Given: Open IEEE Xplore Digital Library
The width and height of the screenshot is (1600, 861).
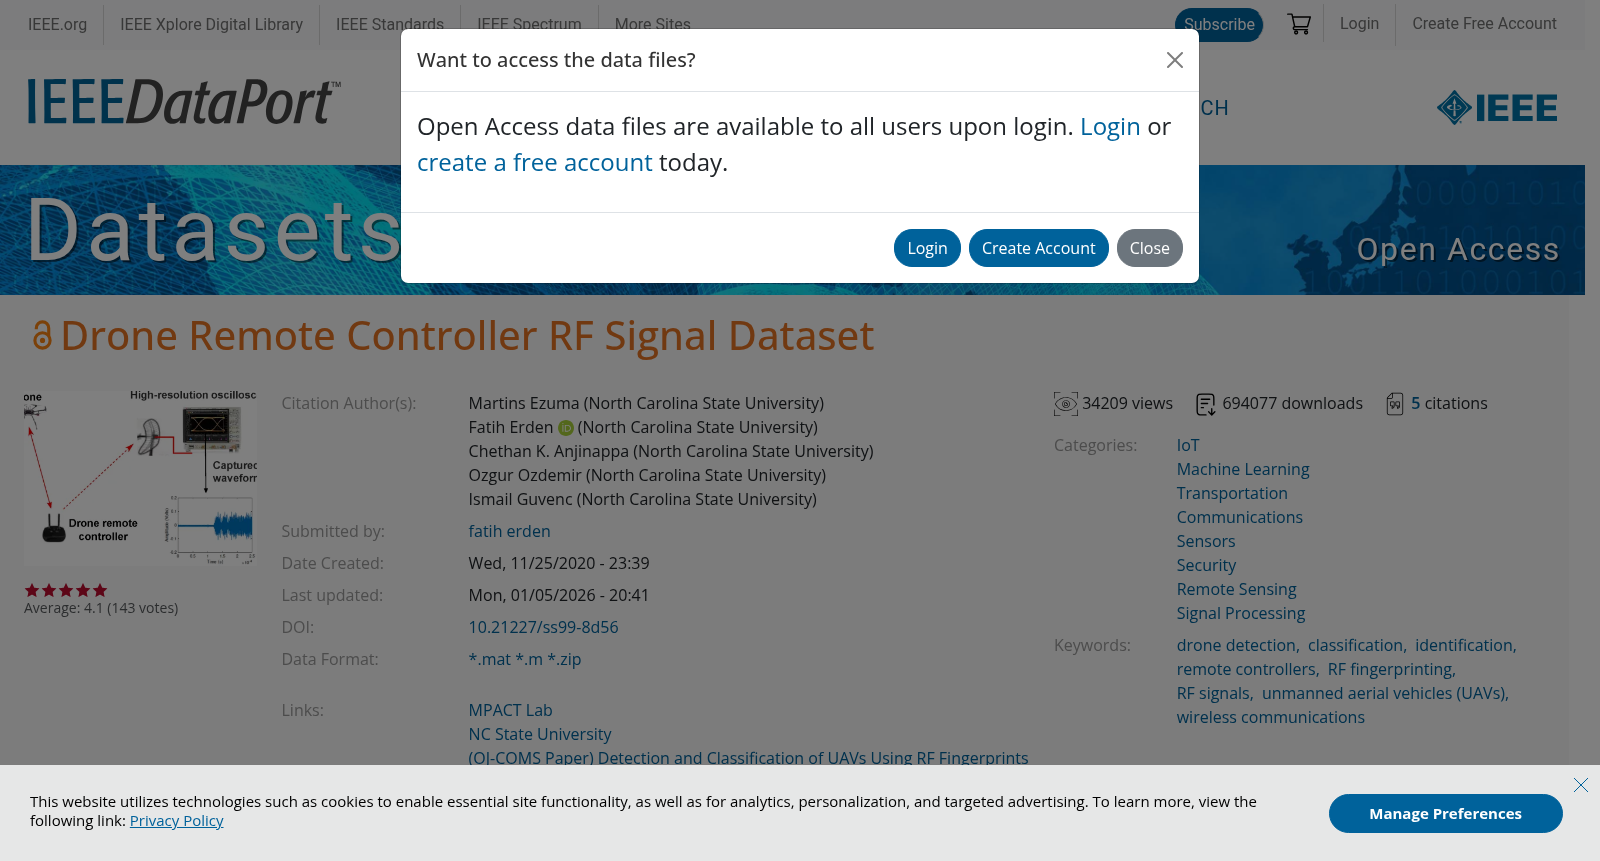Looking at the screenshot, I should click(x=211, y=24).
